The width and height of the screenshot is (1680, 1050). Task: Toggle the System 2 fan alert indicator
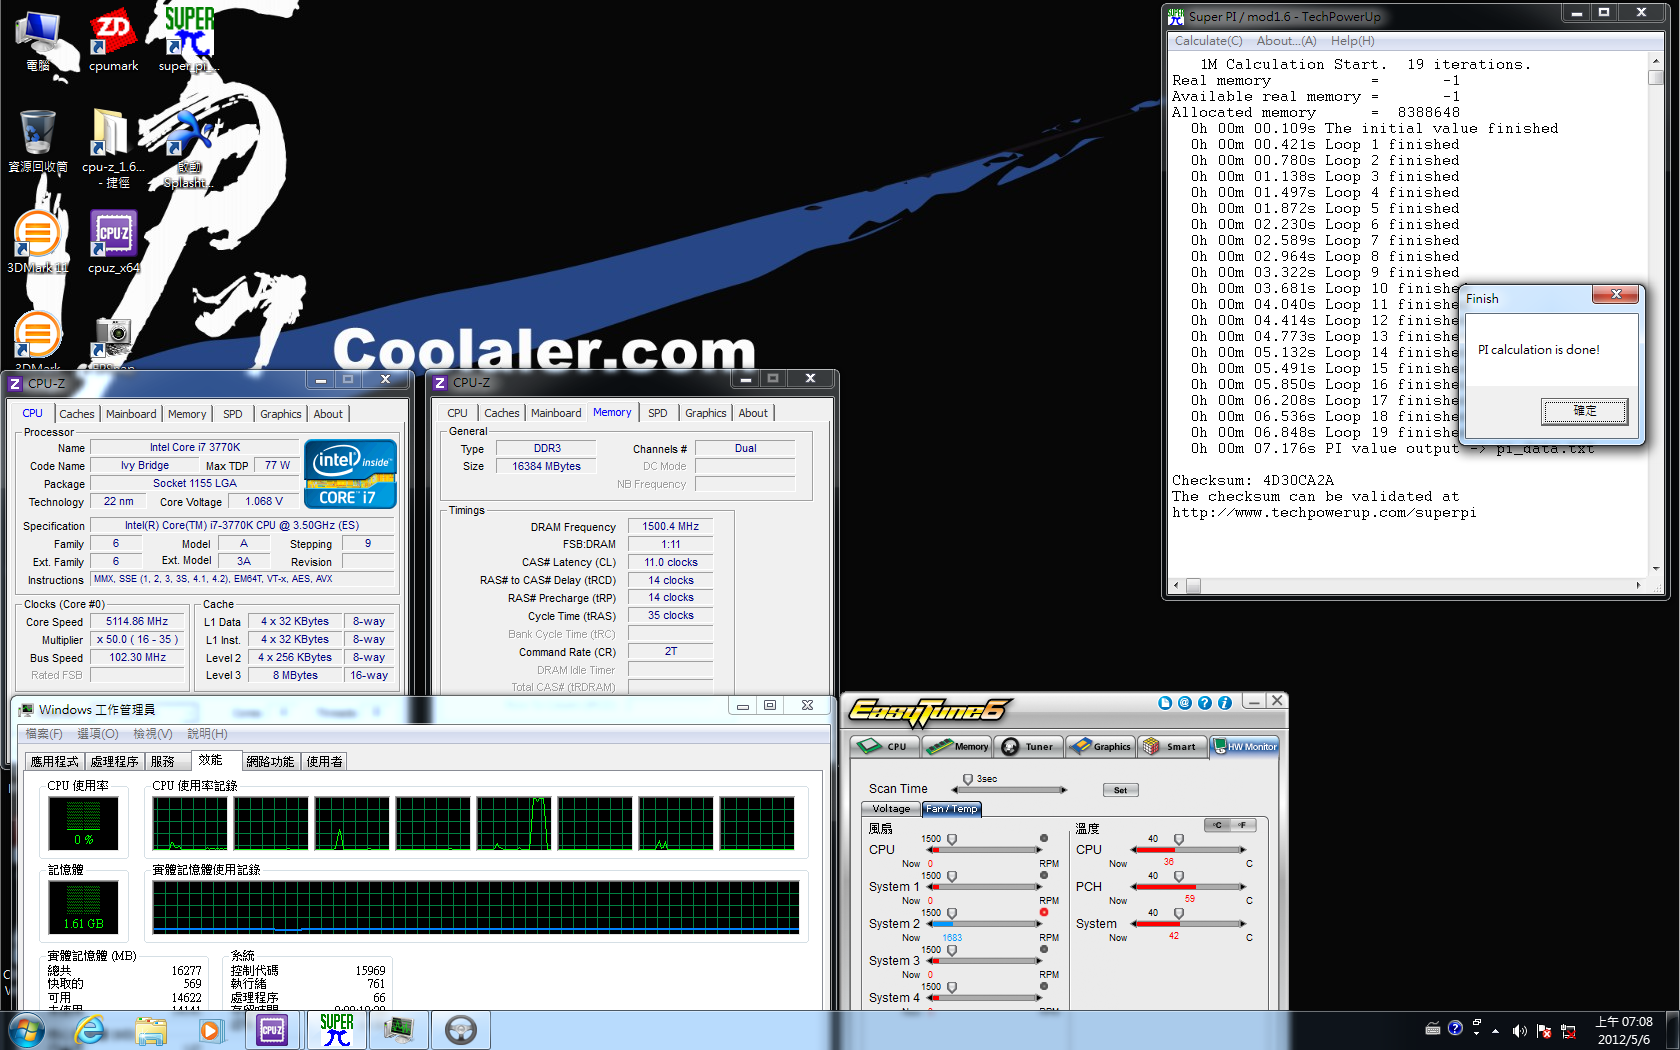[1044, 912]
